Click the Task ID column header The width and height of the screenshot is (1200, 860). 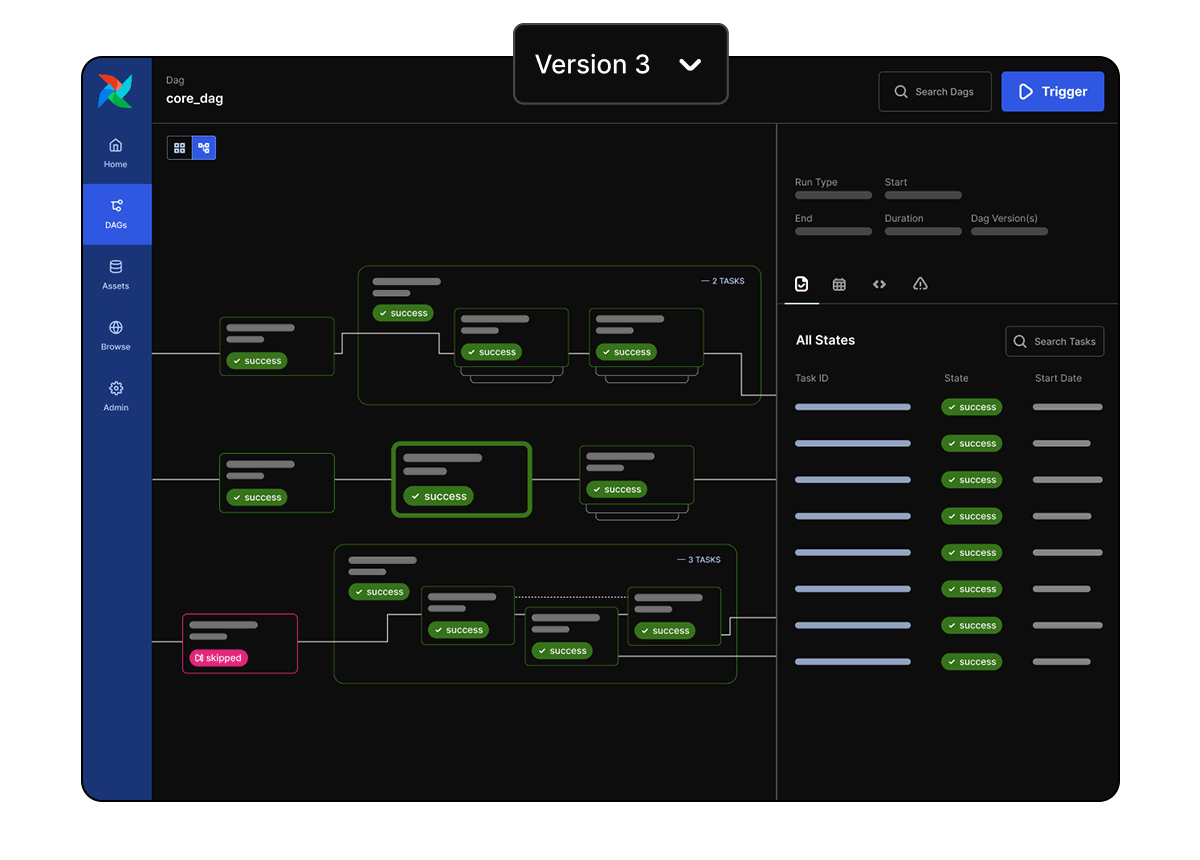pyautogui.click(x=812, y=378)
